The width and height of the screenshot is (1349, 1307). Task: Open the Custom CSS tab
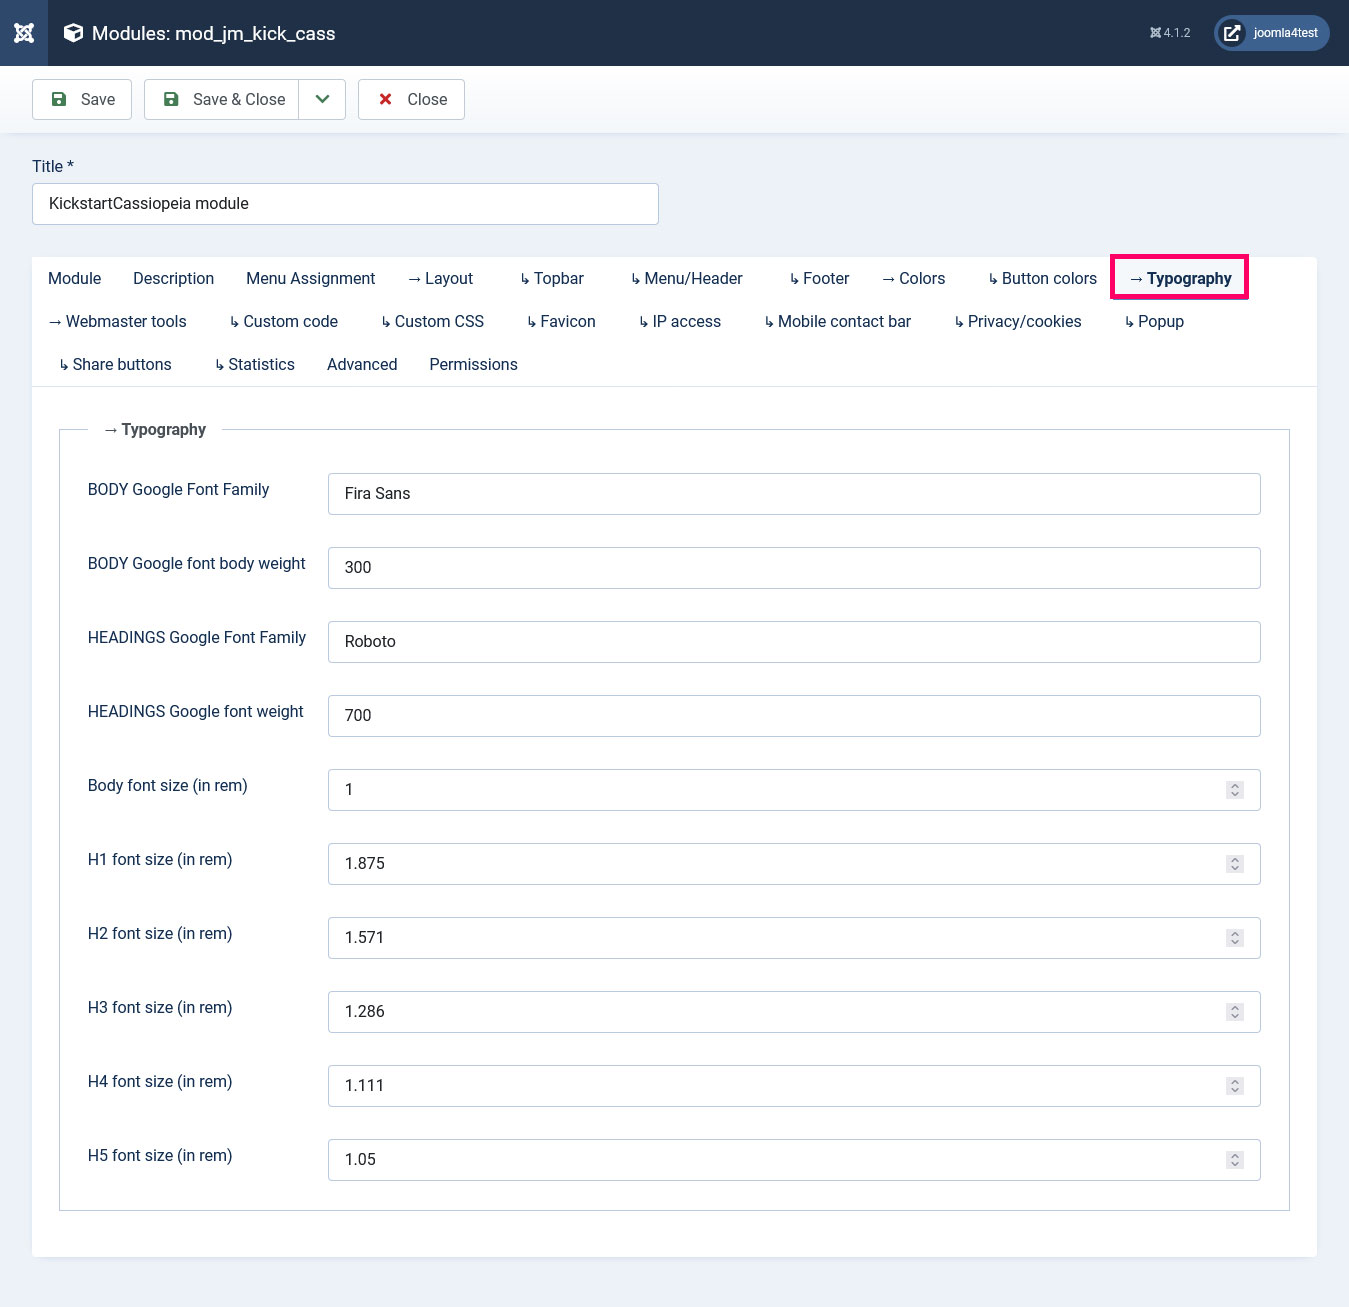432,321
